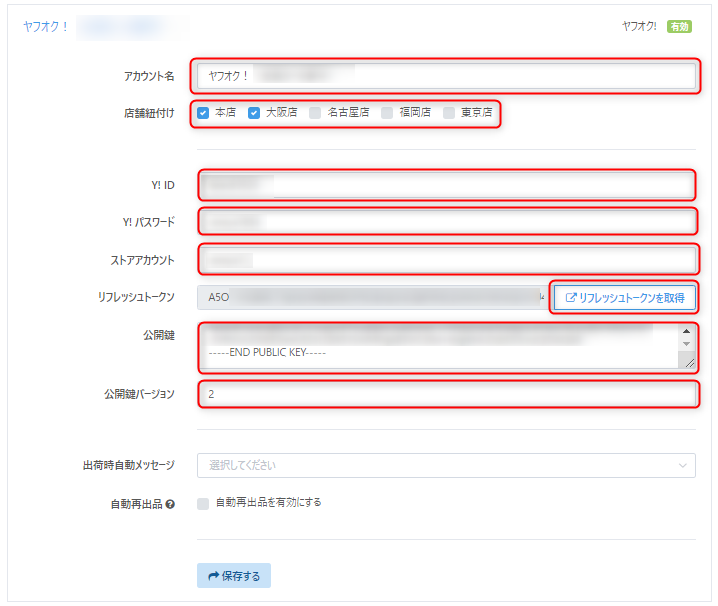Image resolution: width=718 pixels, height=606 pixels.
Task: Click the 公開鍵 textarea resize handle
Action: click(689, 363)
